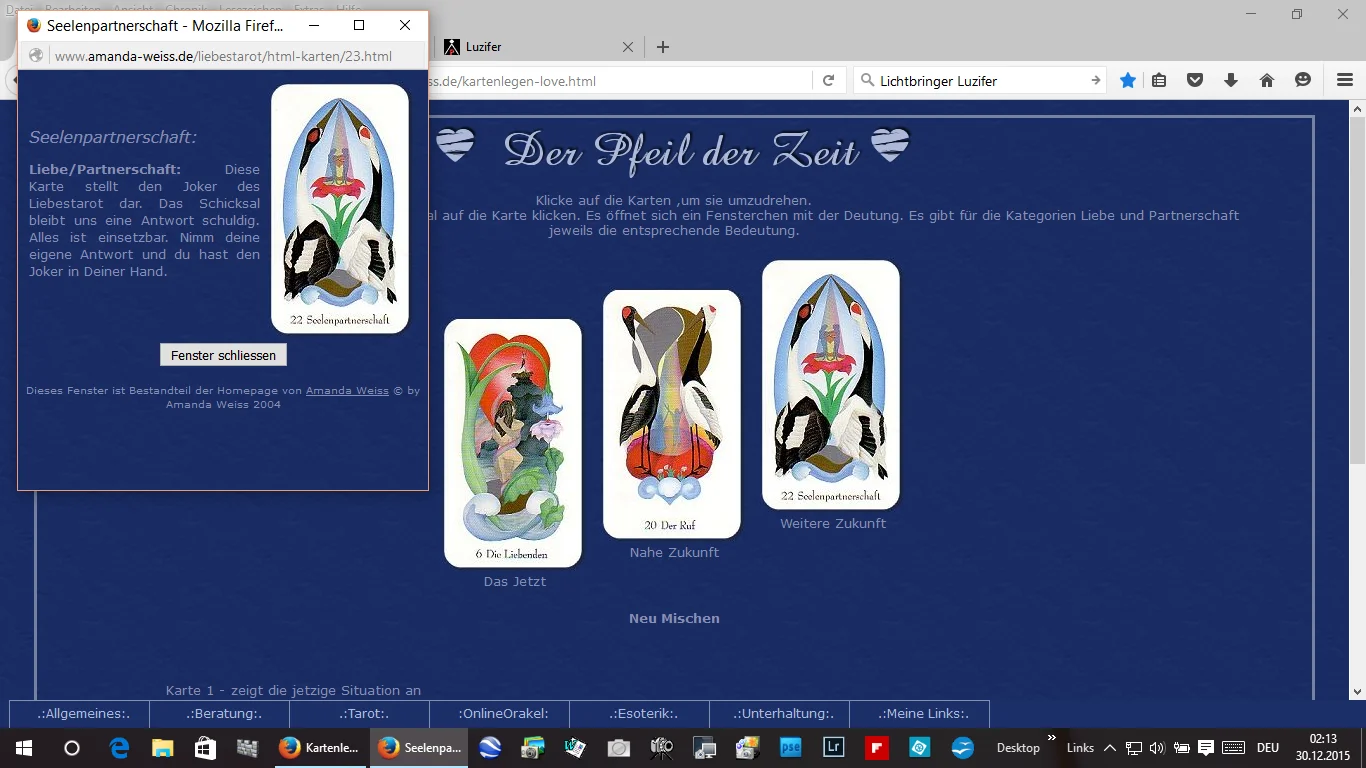The width and height of the screenshot is (1366, 768).
Task: Open the .:Tarot:. navigation menu
Action: tap(359, 714)
